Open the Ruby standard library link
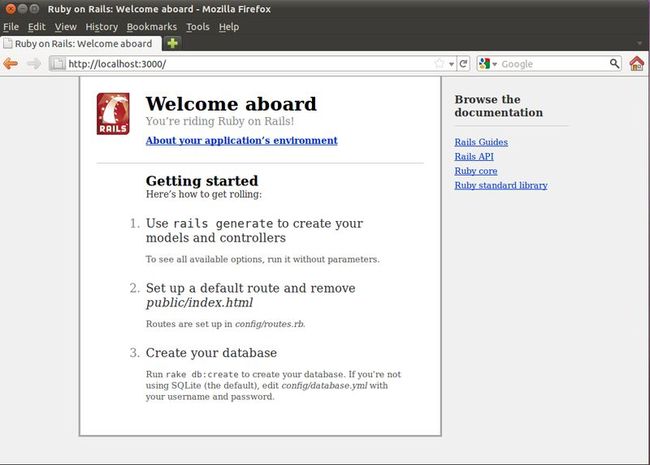Screen dimensions: 650x465 pos(501,185)
